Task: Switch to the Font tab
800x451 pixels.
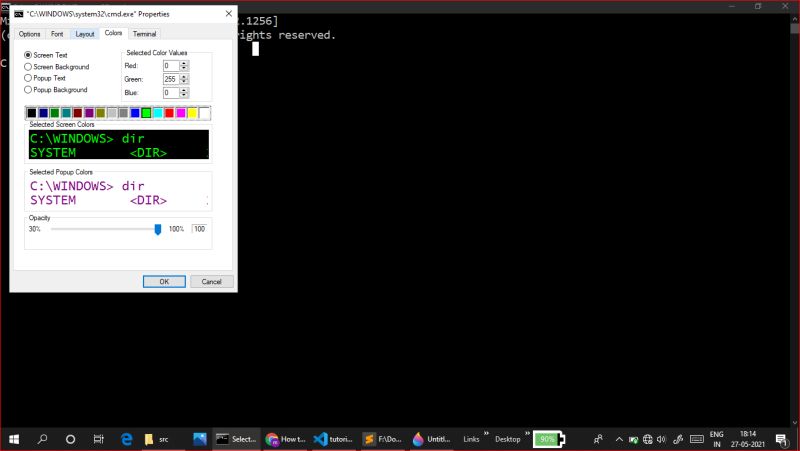Action: point(57,34)
